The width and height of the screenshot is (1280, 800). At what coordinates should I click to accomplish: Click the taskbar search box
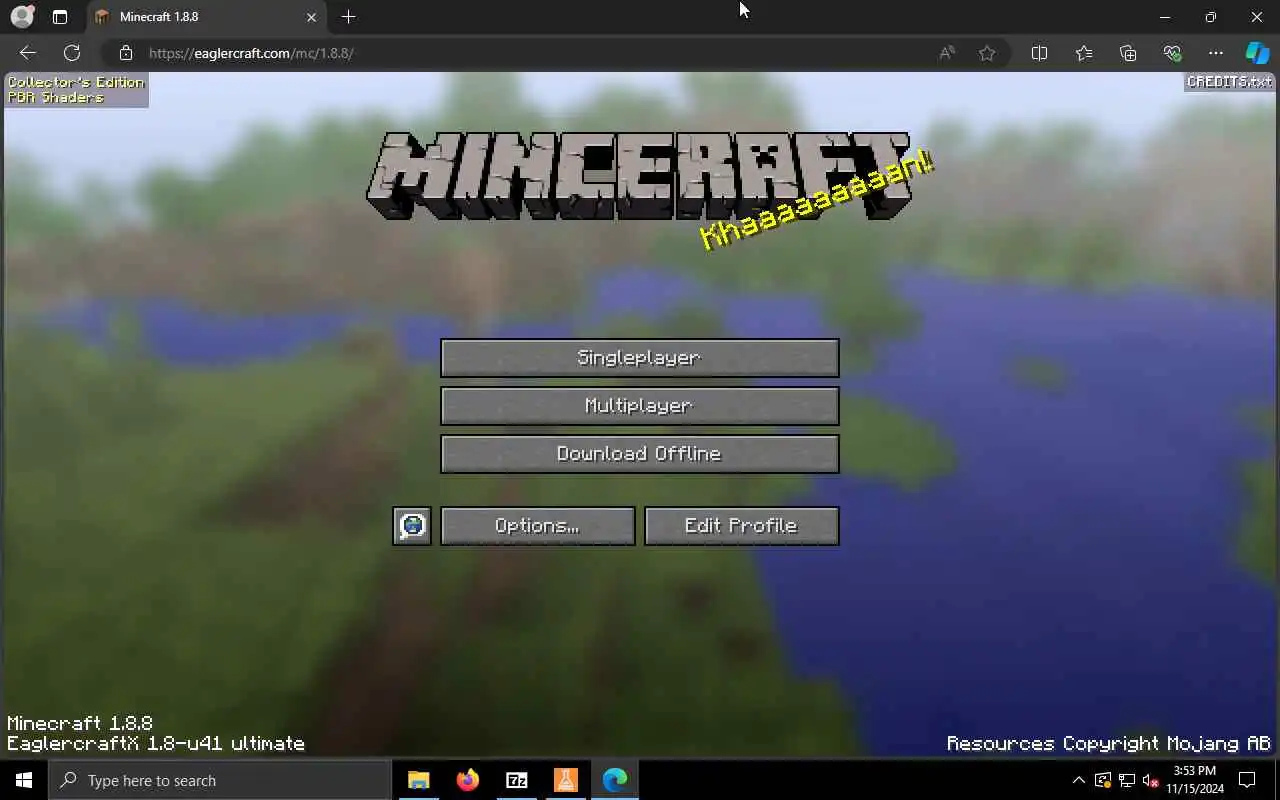[220, 780]
